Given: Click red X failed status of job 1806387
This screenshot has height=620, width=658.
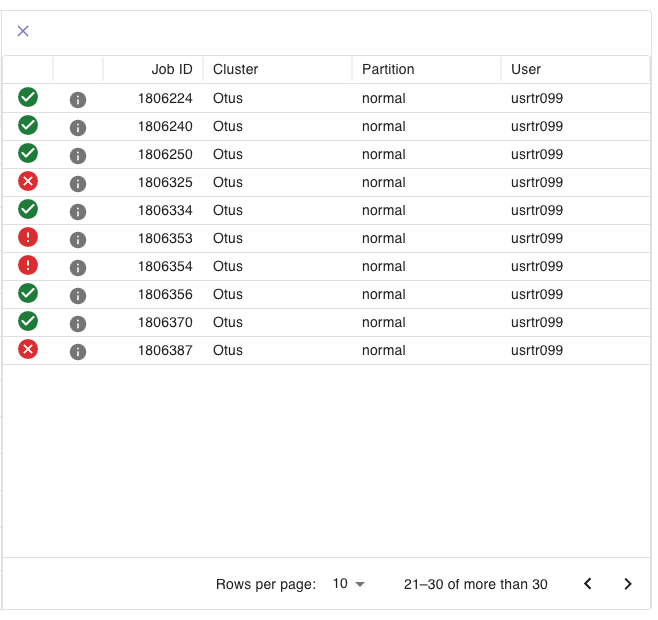Looking at the screenshot, I should 28,349.
